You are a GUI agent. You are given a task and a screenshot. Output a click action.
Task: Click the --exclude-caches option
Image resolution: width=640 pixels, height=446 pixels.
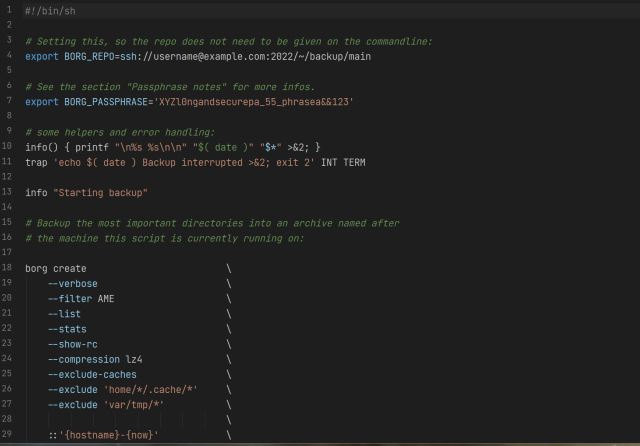(x=92, y=374)
